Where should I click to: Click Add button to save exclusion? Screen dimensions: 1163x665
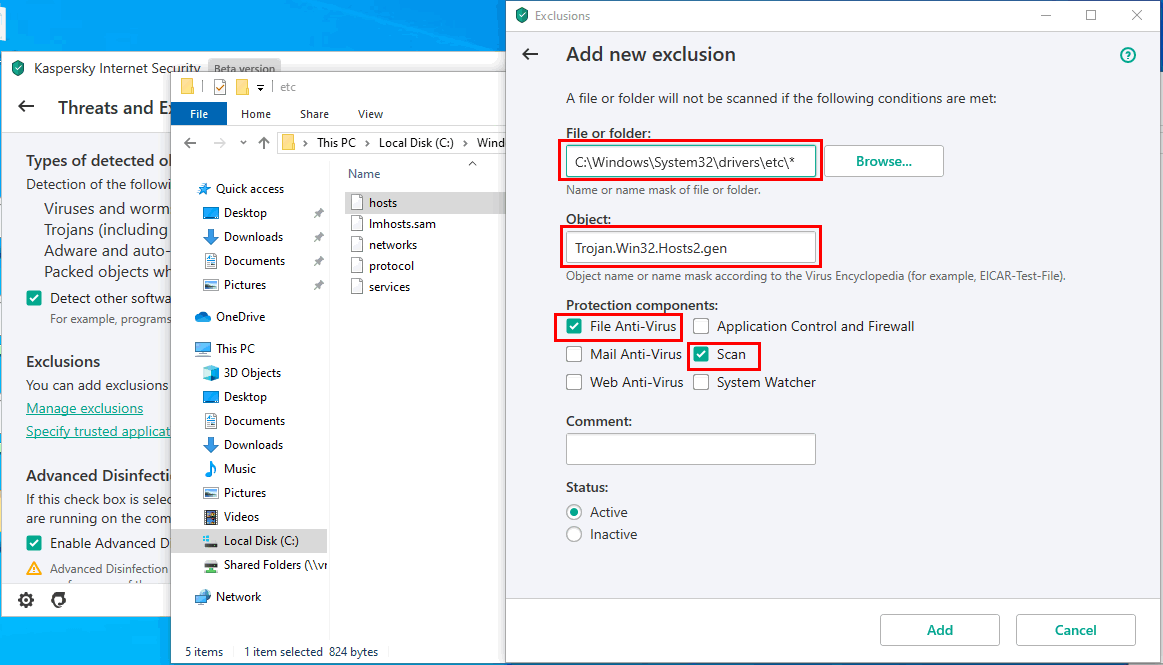940,630
